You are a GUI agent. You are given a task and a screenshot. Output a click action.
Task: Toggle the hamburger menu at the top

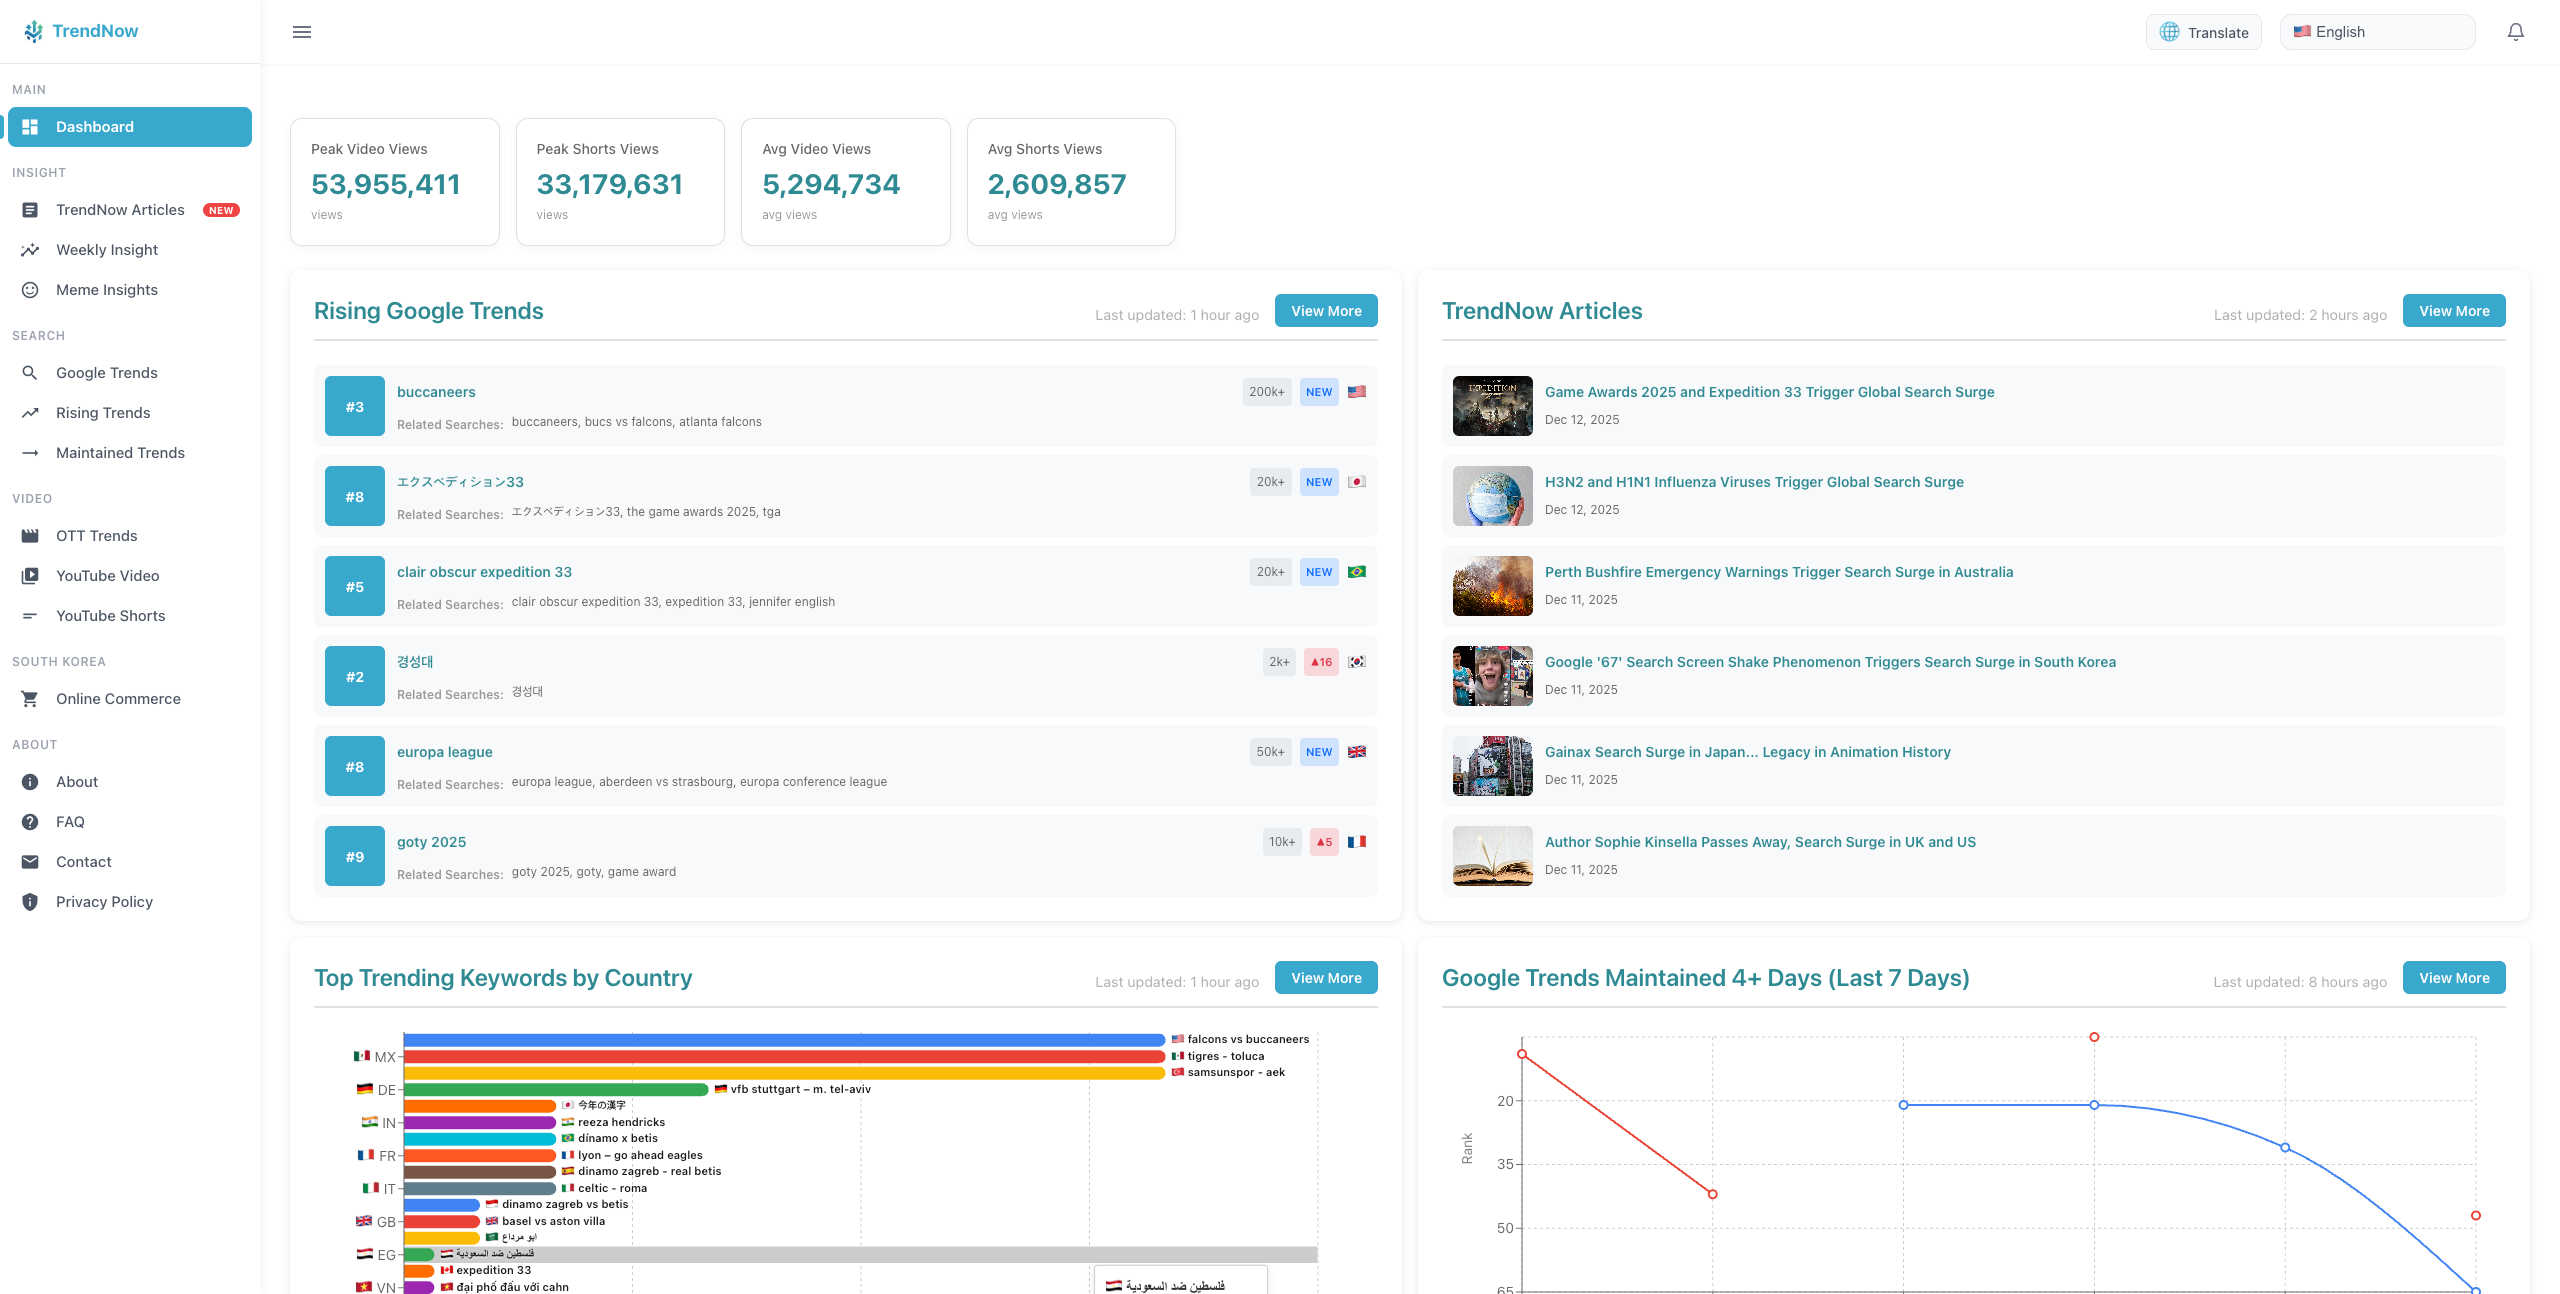(301, 31)
